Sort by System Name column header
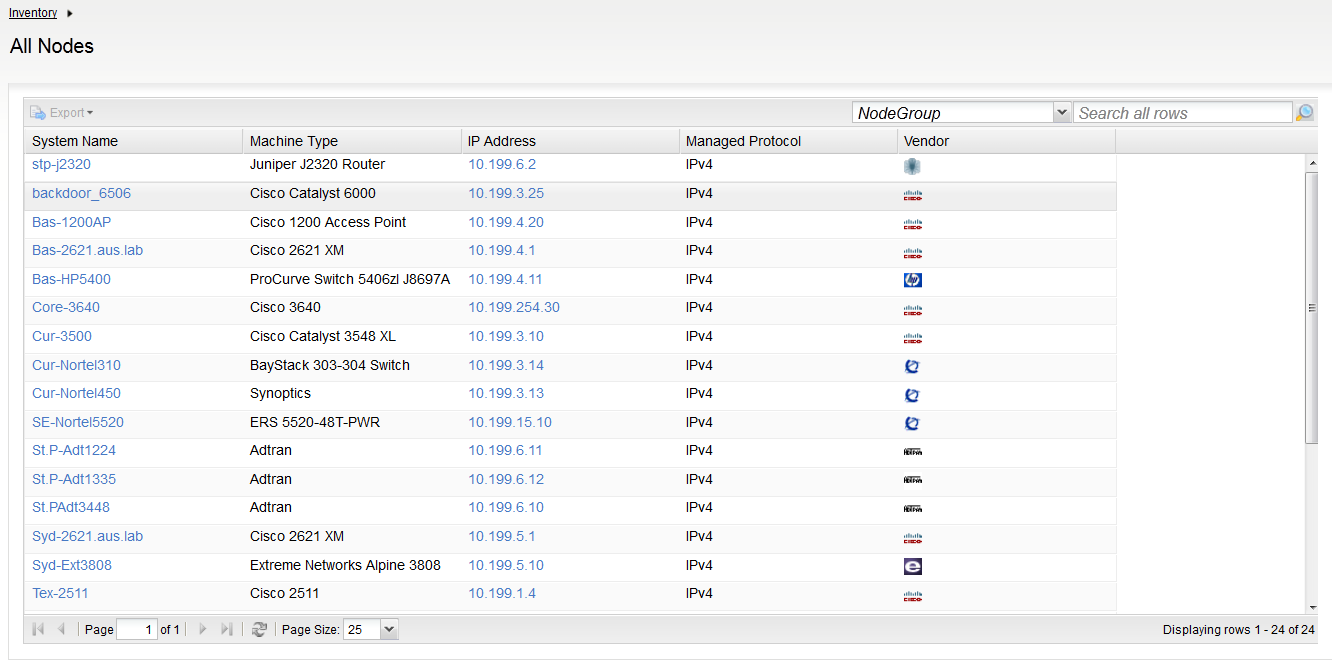The image size is (1332, 666). tap(133, 141)
